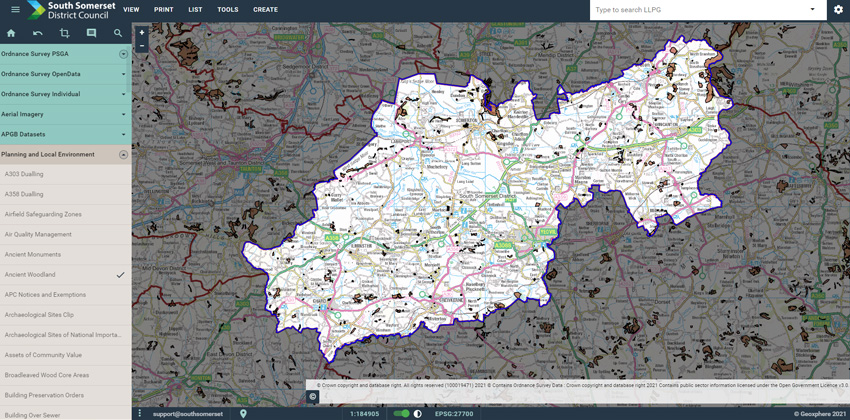Image resolution: width=850 pixels, height=420 pixels.
Task: Select Archaeological Sites of National Importance layer
Action: 66,335
